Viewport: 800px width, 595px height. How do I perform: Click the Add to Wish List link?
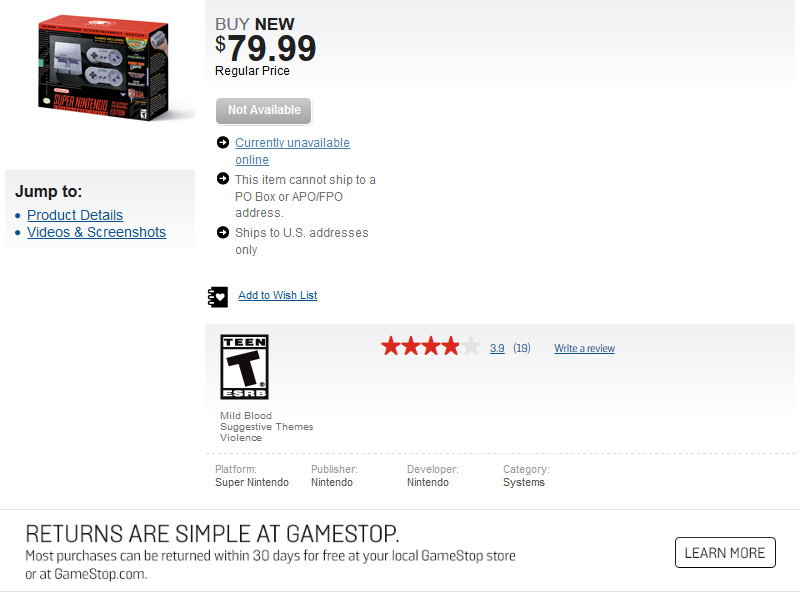(277, 296)
